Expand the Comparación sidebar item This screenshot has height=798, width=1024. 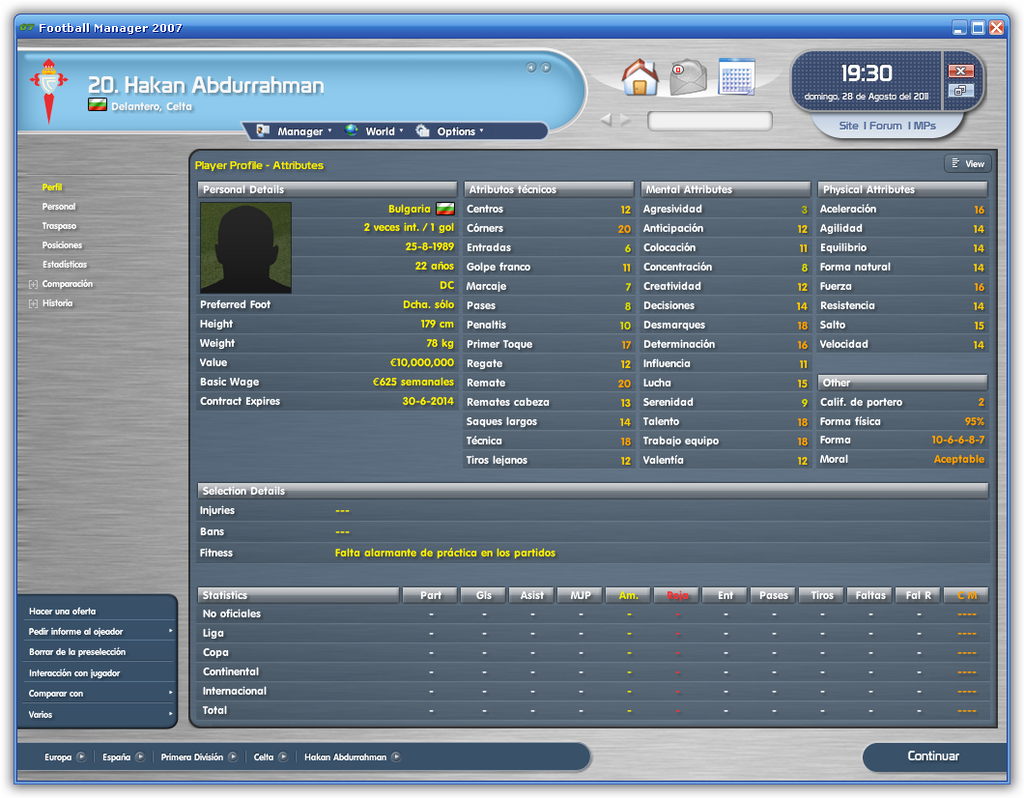[x=33, y=284]
